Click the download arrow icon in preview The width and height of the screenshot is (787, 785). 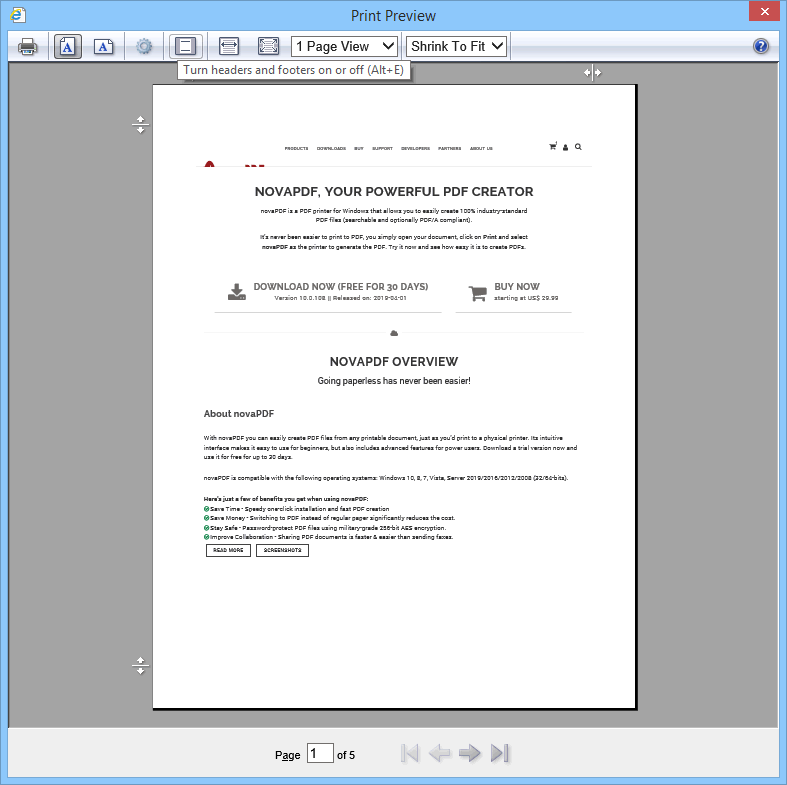[x=236, y=292]
